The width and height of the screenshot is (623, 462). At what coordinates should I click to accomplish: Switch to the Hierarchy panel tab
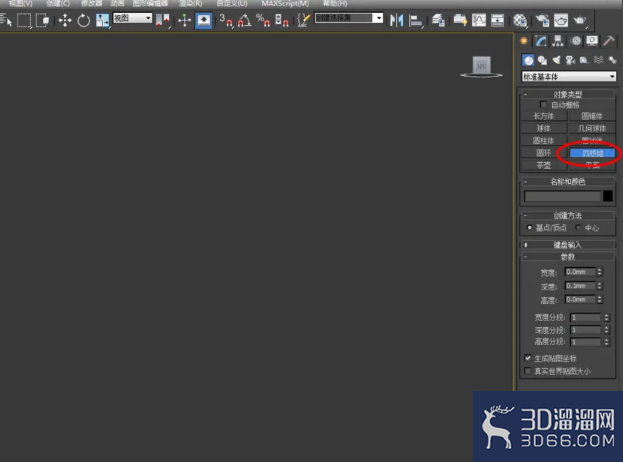point(558,41)
